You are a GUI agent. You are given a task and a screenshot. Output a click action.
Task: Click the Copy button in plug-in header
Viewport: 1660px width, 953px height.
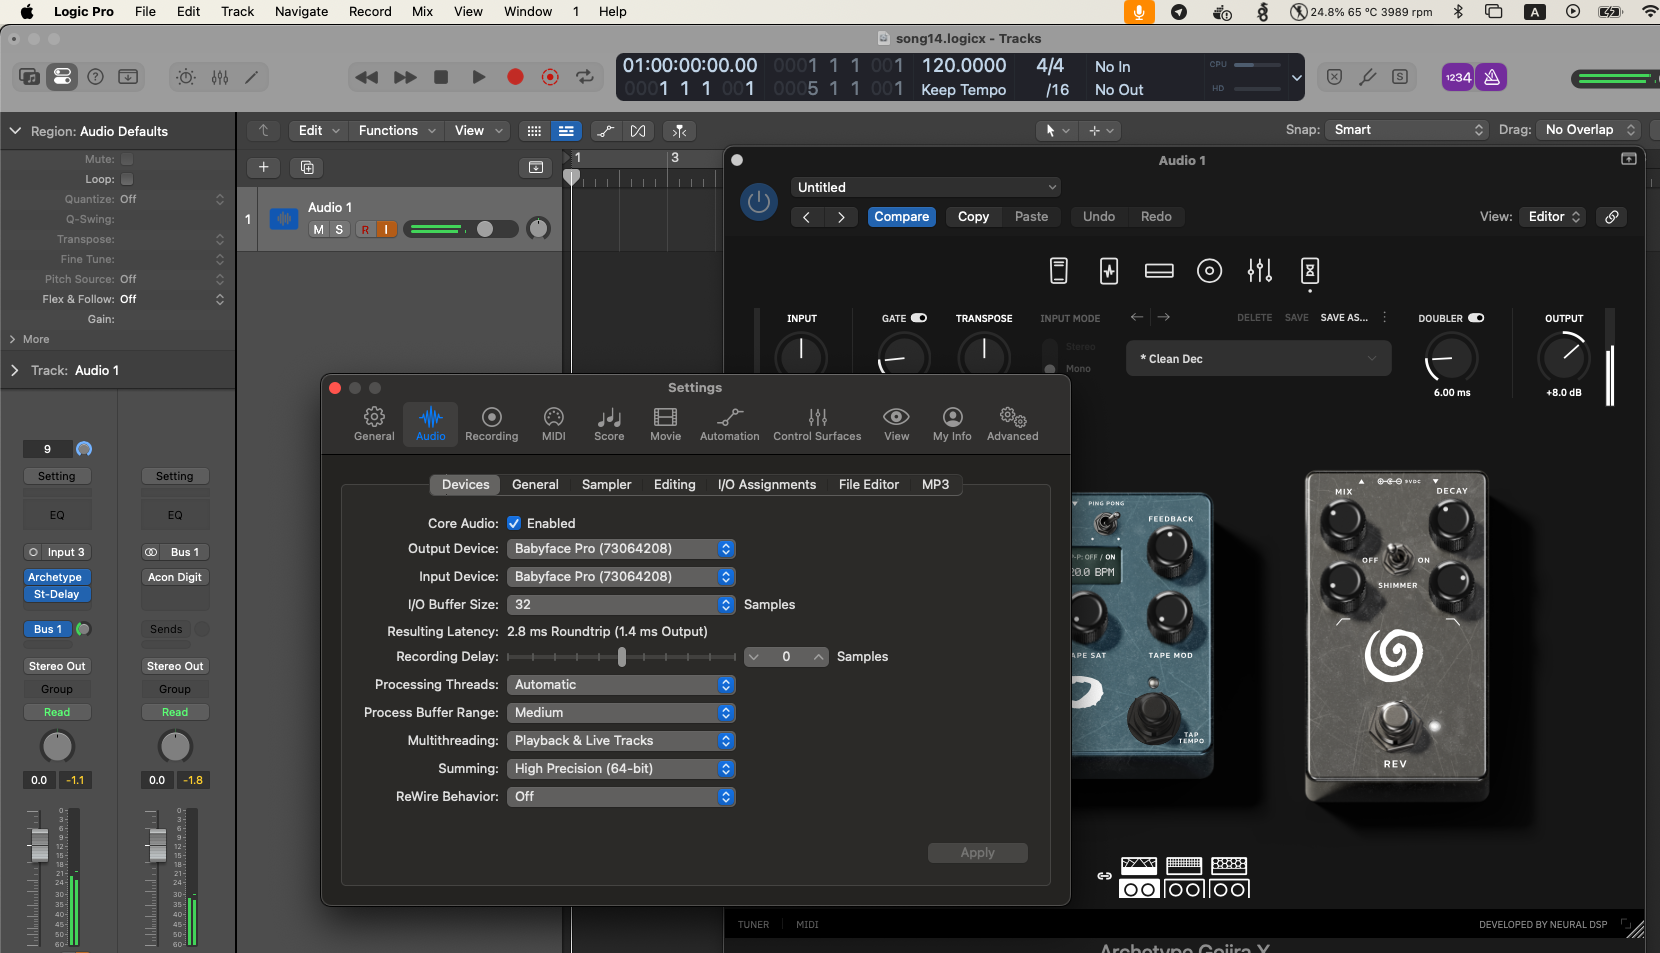(x=973, y=217)
